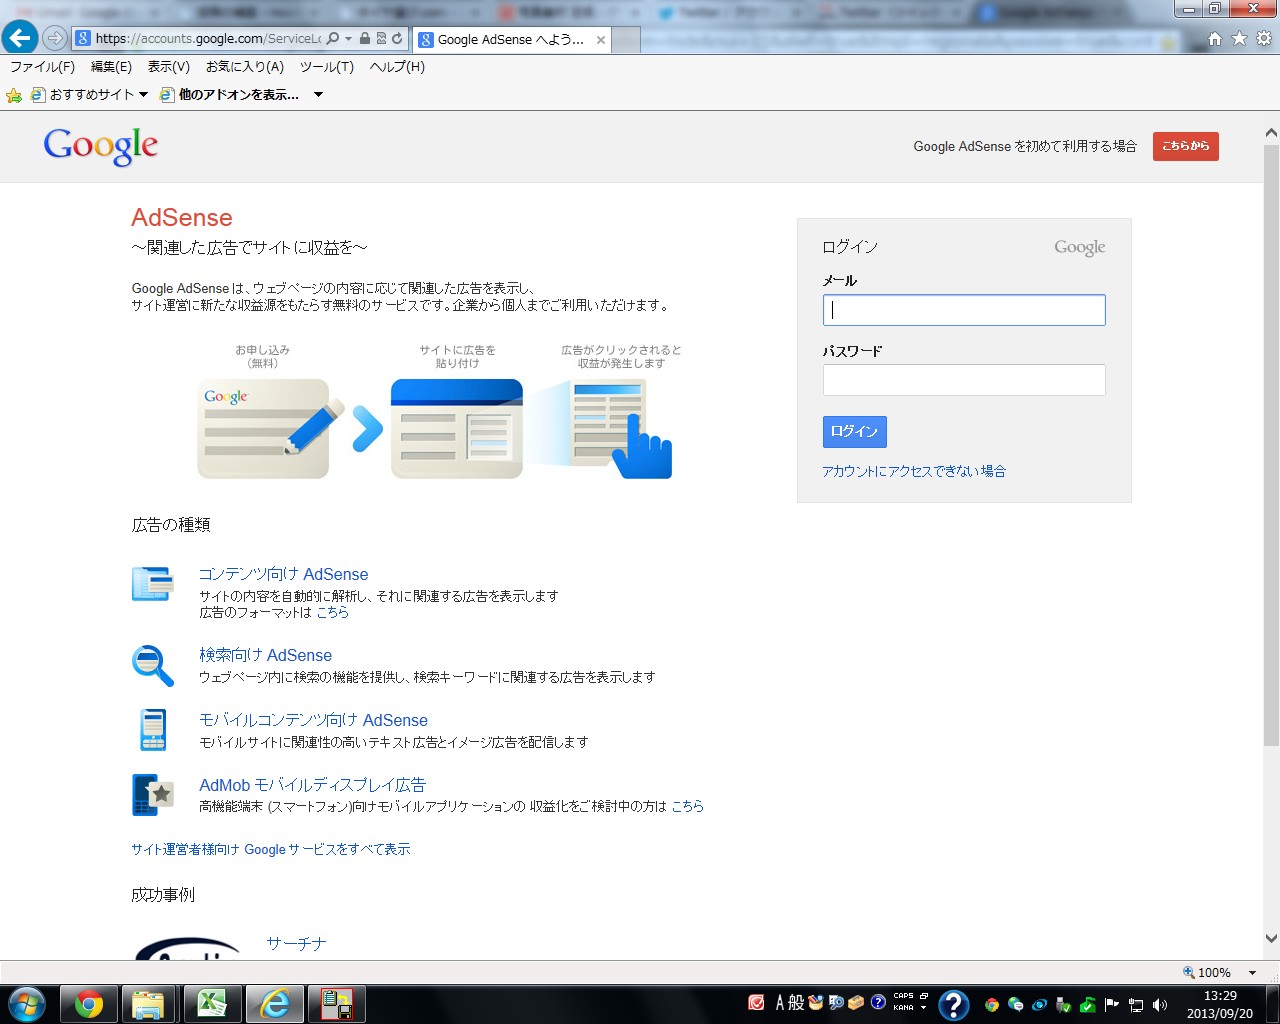Viewport: 1280px width, 1024px height.
Task: Click the scrollbar down arrow
Action: point(1271,938)
